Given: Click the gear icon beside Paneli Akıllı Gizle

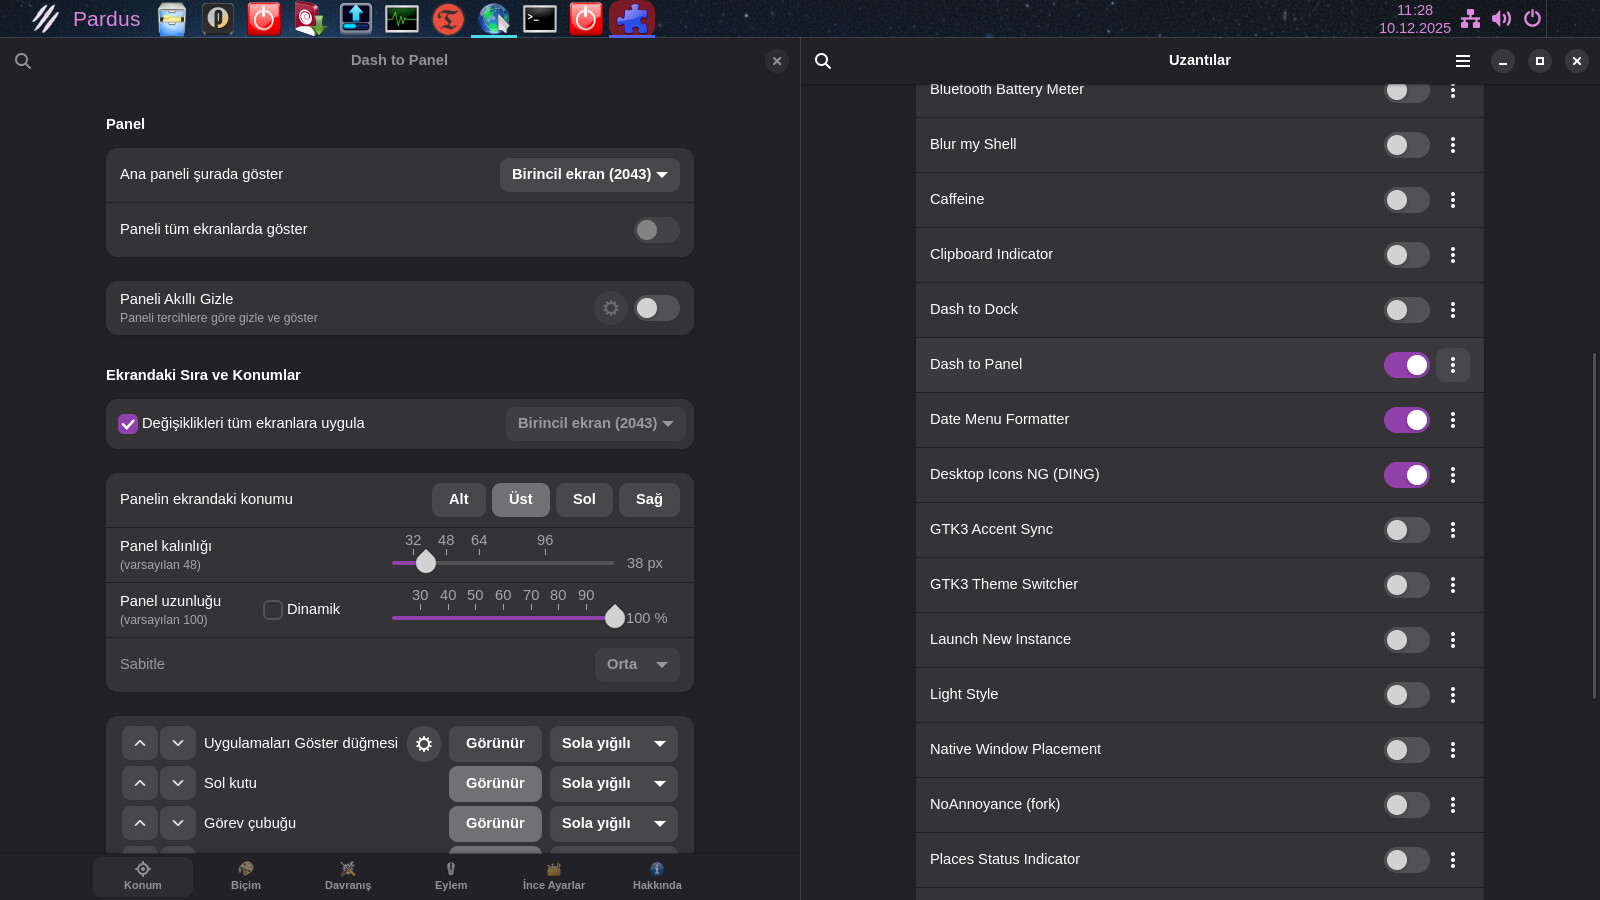Looking at the screenshot, I should tap(610, 308).
